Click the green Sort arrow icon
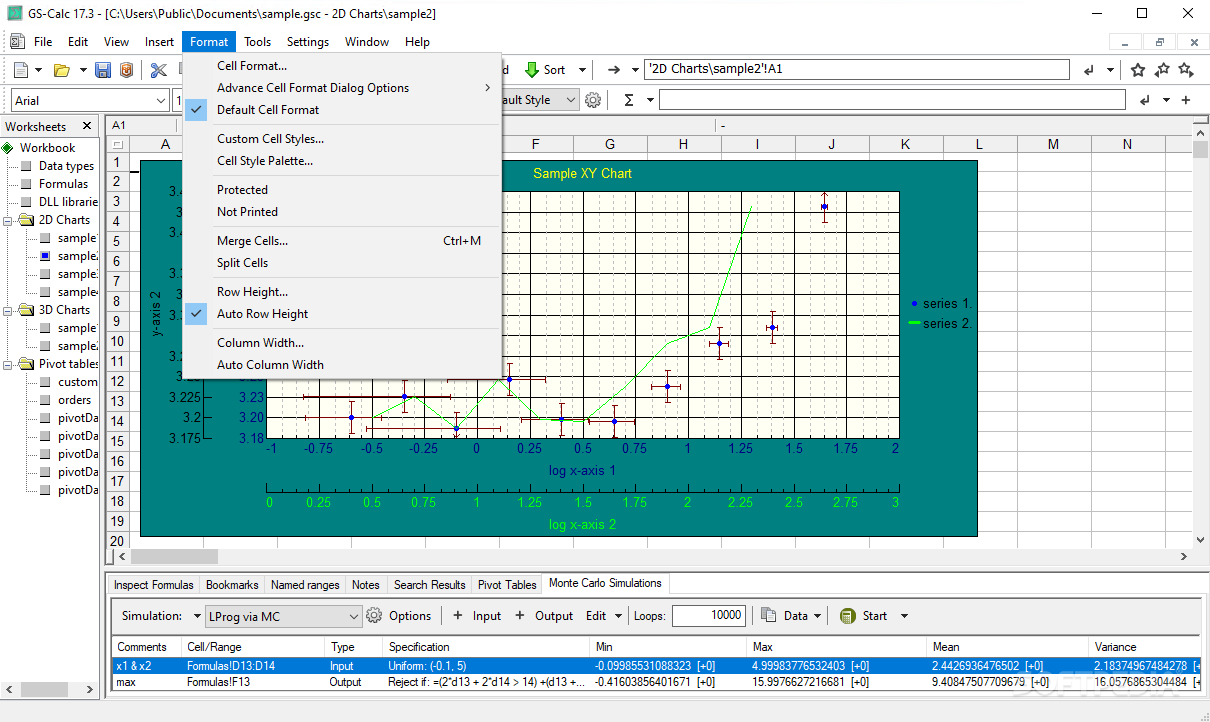The width and height of the screenshot is (1210, 722). point(531,70)
